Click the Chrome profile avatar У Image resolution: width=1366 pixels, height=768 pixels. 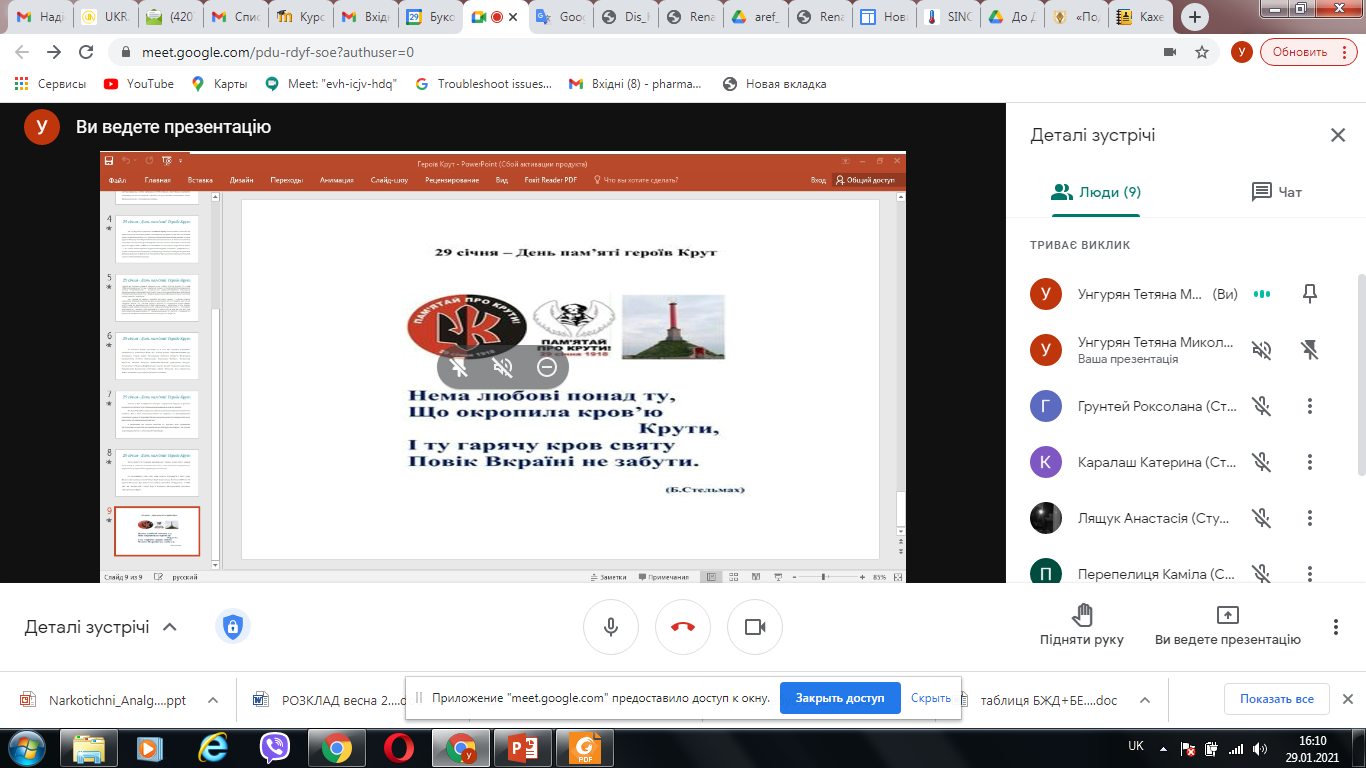tap(1241, 52)
